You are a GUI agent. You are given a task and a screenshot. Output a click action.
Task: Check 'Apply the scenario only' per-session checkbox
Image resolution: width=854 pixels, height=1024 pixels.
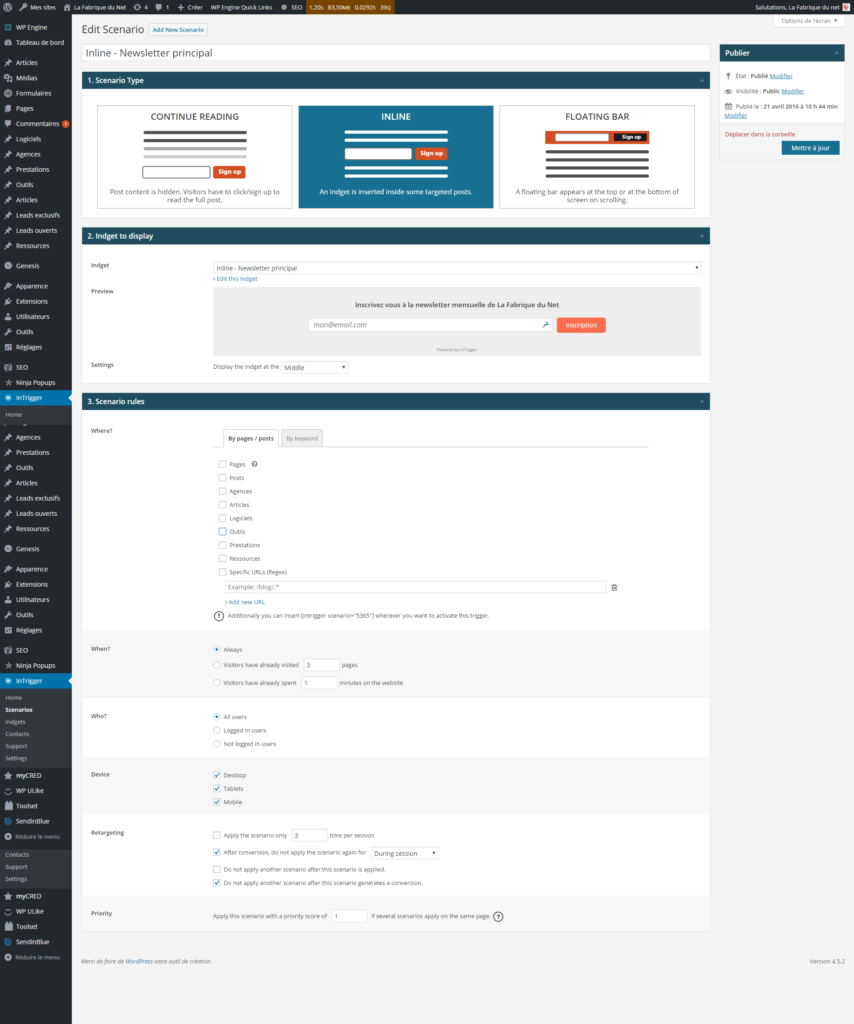pos(217,835)
